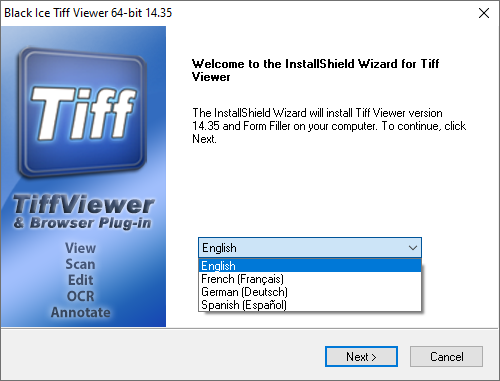Click the Cancel button
Image resolution: width=500 pixels, height=381 pixels.
point(446,357)
